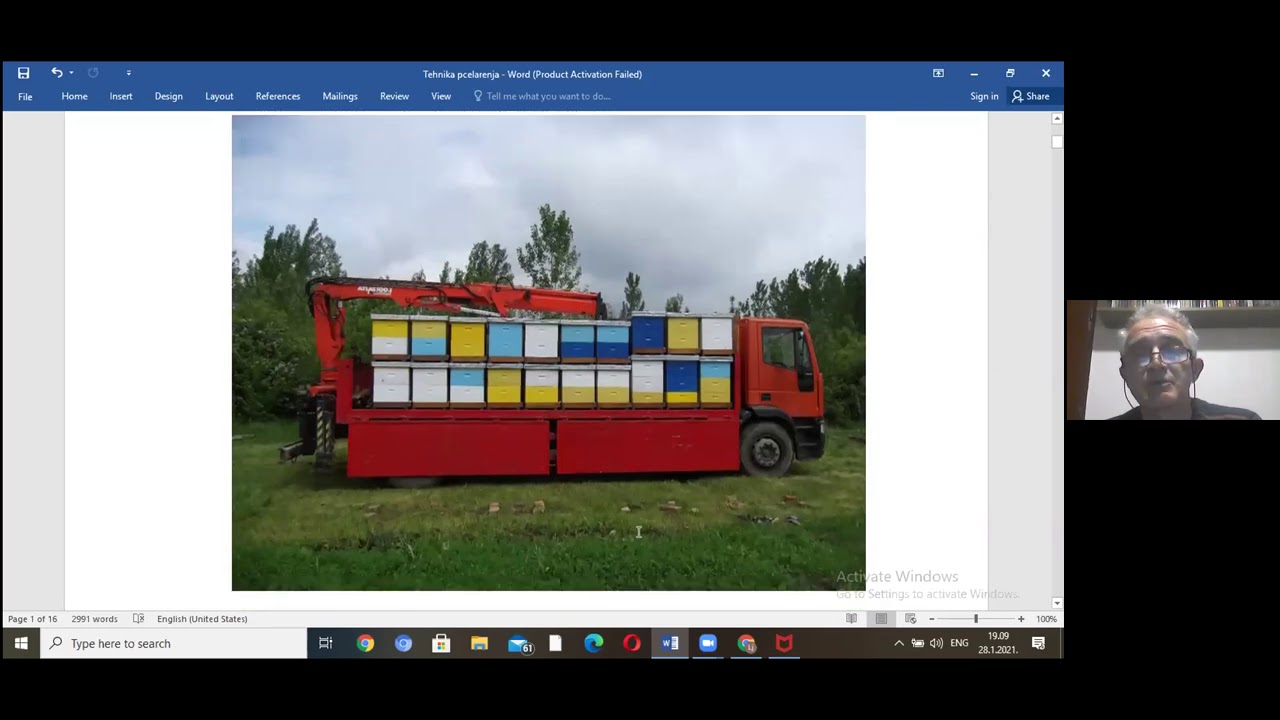Viewport: 1280px width, 720px height.
Task: Click zoom in plus button
Action: 1021,619
